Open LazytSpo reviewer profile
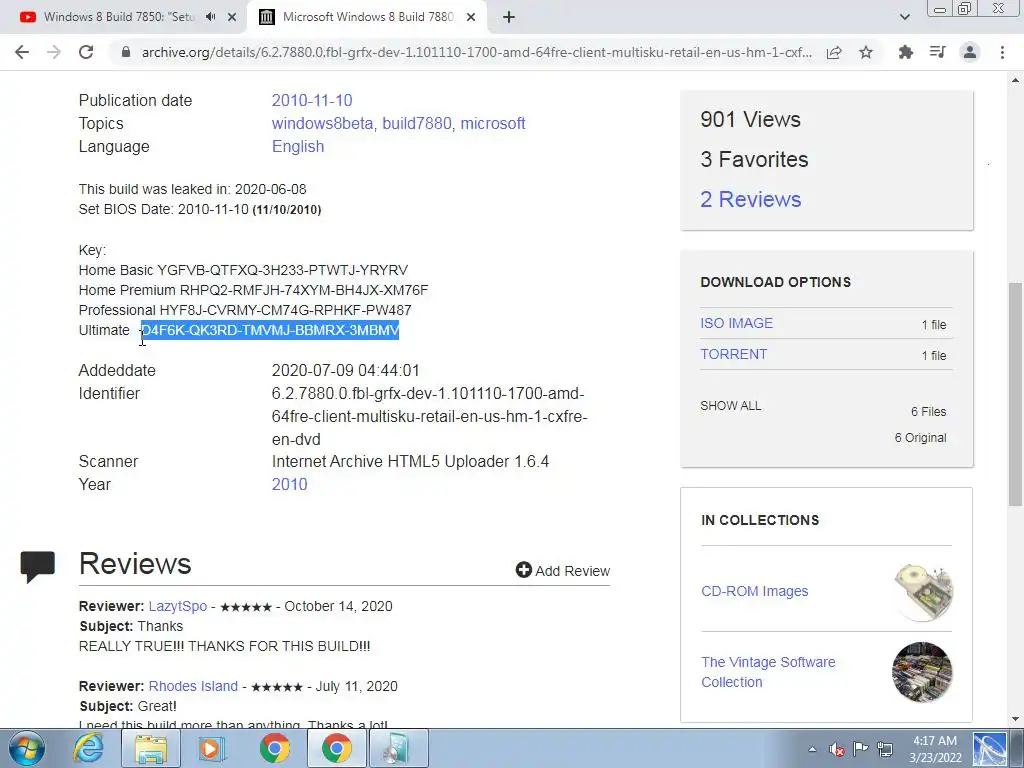 click(178, 606)
